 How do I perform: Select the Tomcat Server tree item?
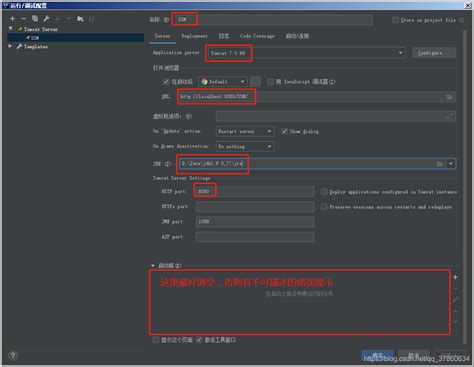point(40,29)
